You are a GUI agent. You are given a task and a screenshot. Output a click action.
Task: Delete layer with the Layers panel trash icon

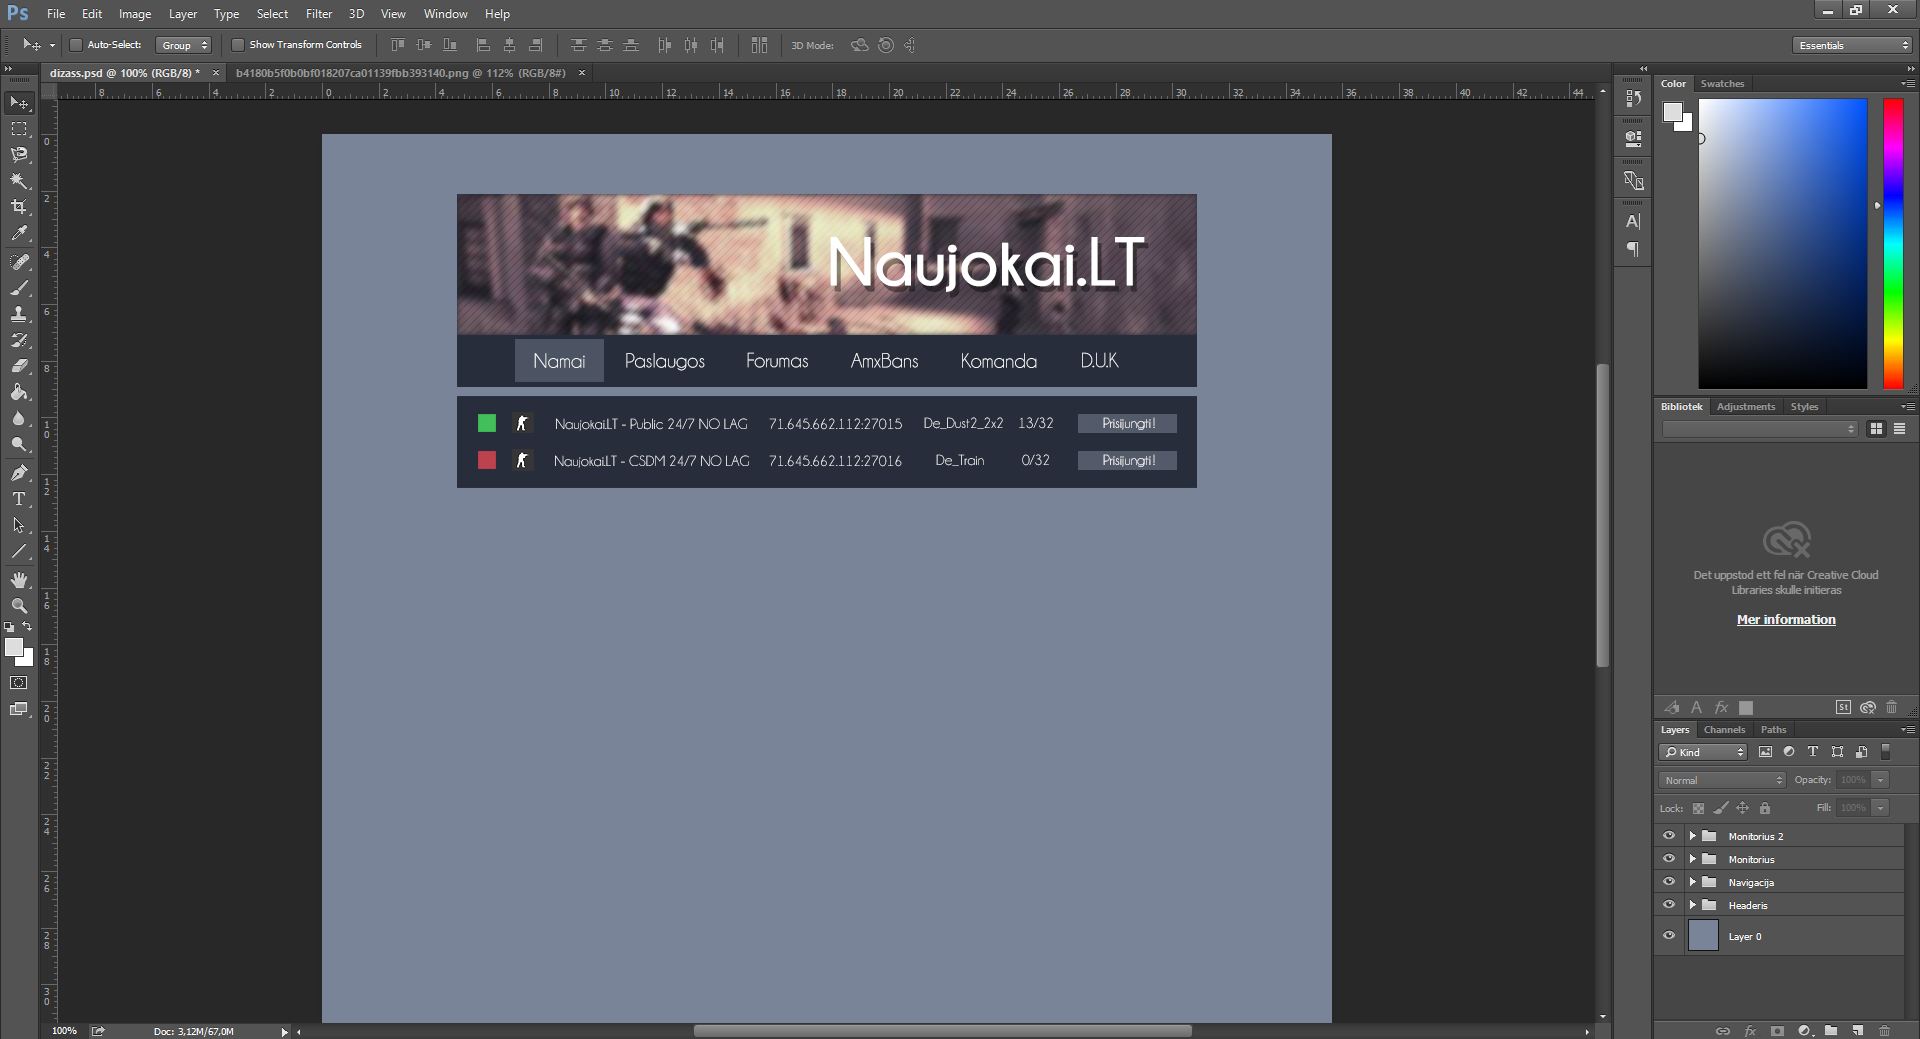click(1884, 1030)
